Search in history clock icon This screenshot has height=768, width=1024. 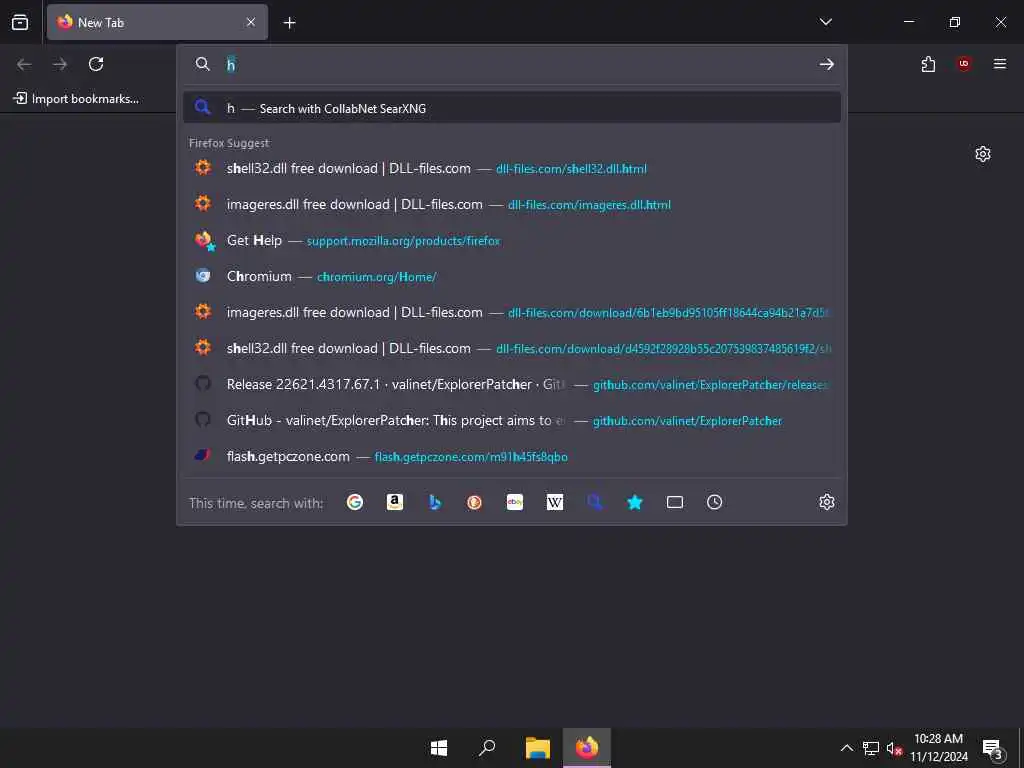click(x=714, y=502)
